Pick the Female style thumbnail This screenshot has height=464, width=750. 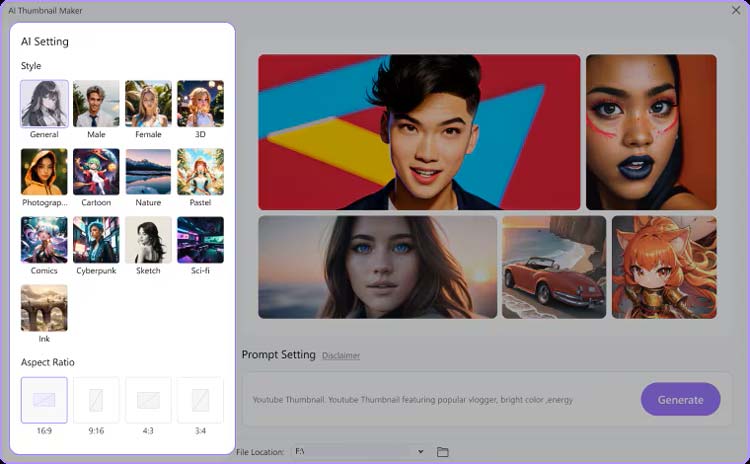tap(148, 104)
